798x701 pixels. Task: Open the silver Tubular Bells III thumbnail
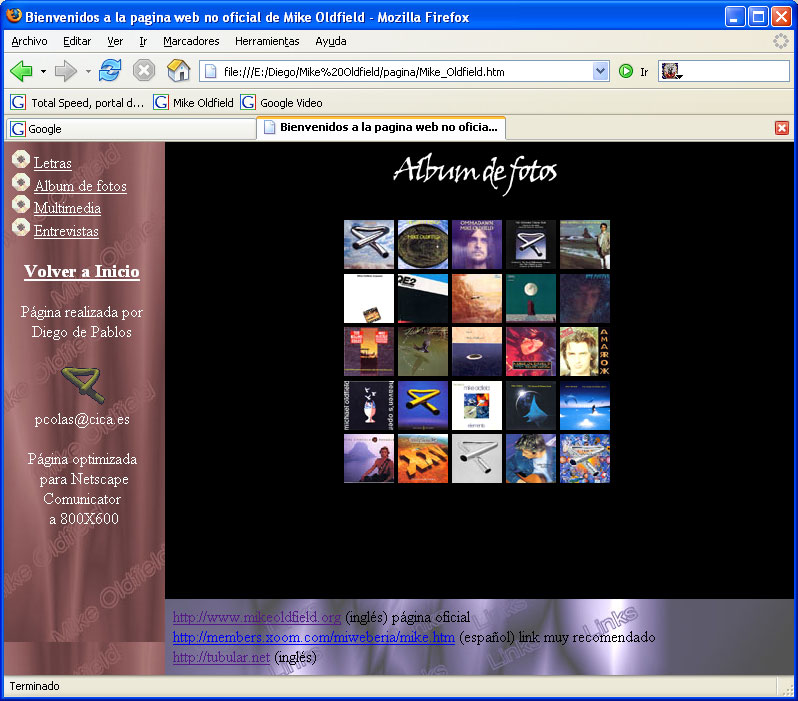point(477,459)
